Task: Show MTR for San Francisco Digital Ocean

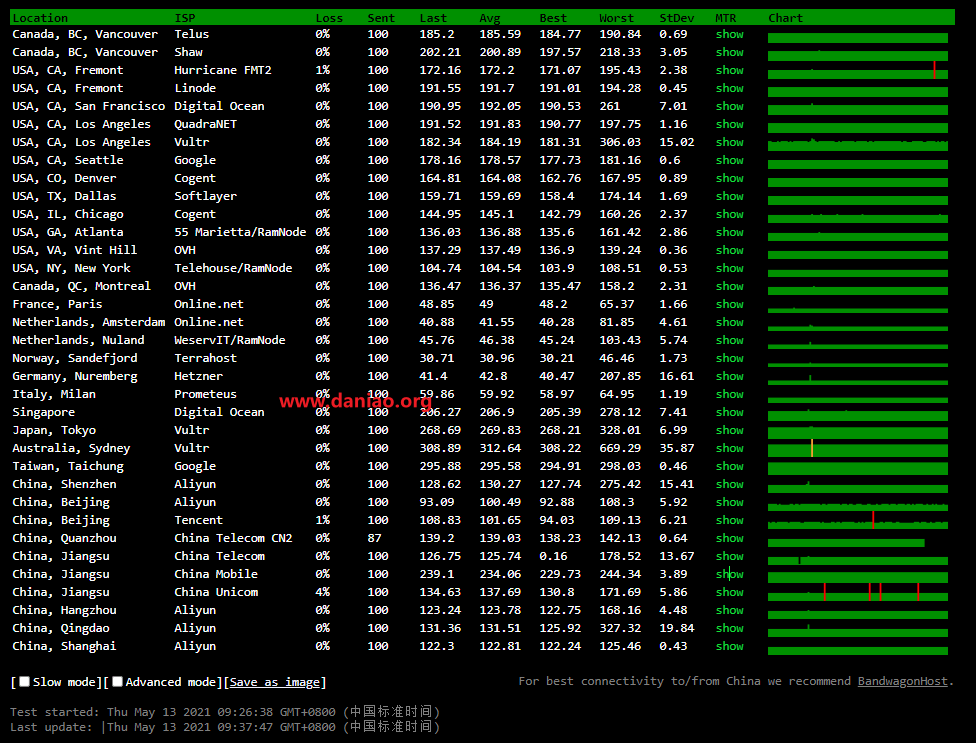Action: click(x=730, y=106)
